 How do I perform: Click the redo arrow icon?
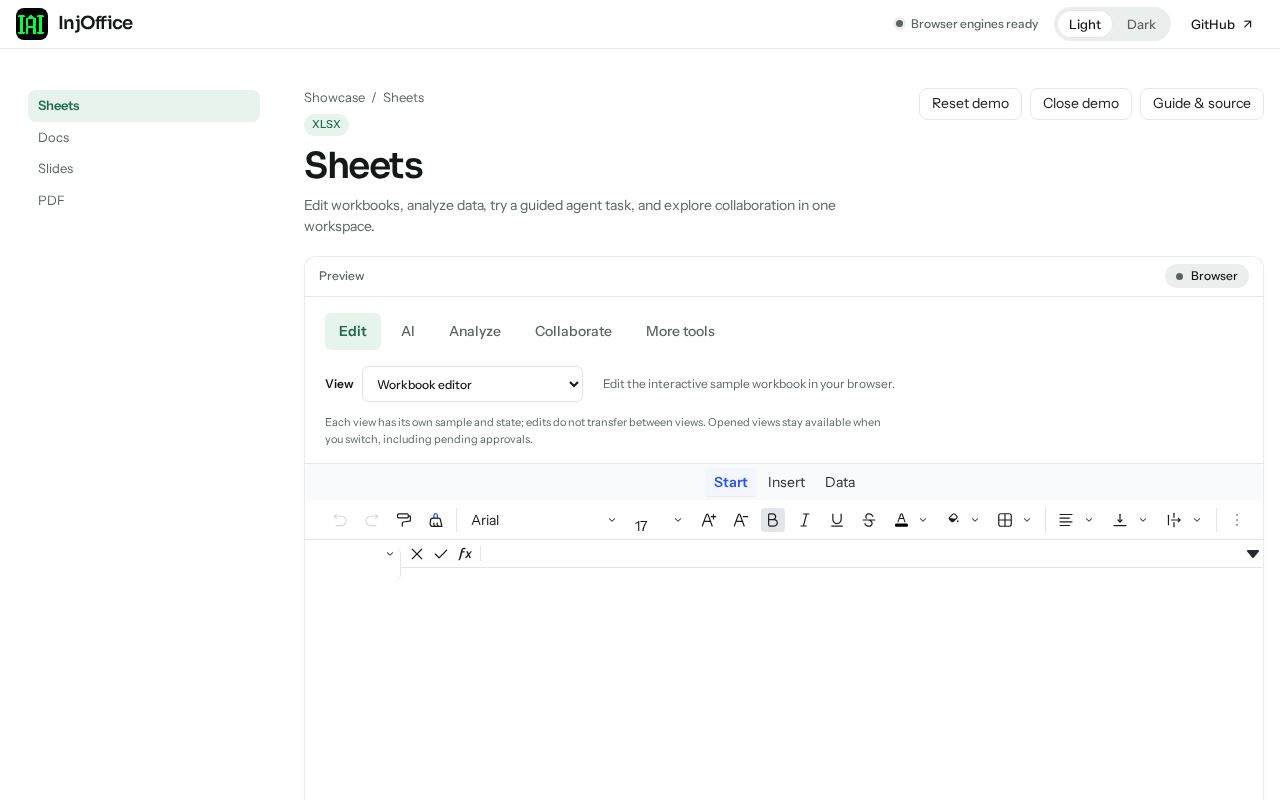pyautogui.click(x=372, y=520)
